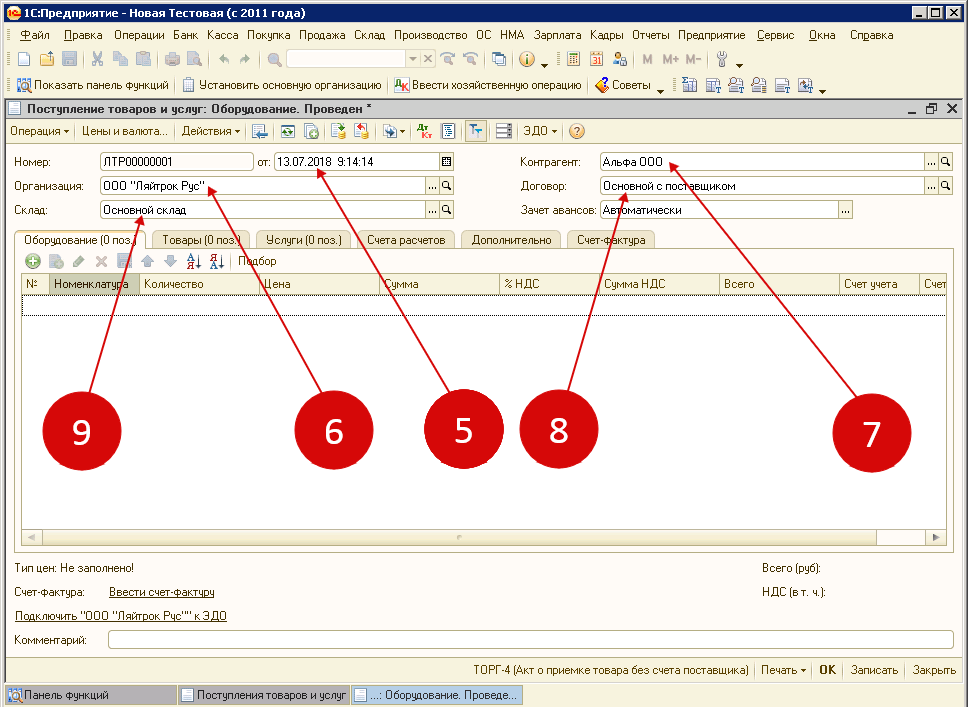Click the calculator icon in main toolbar
This screenshot has height=707, width=968.
[574, 59]
